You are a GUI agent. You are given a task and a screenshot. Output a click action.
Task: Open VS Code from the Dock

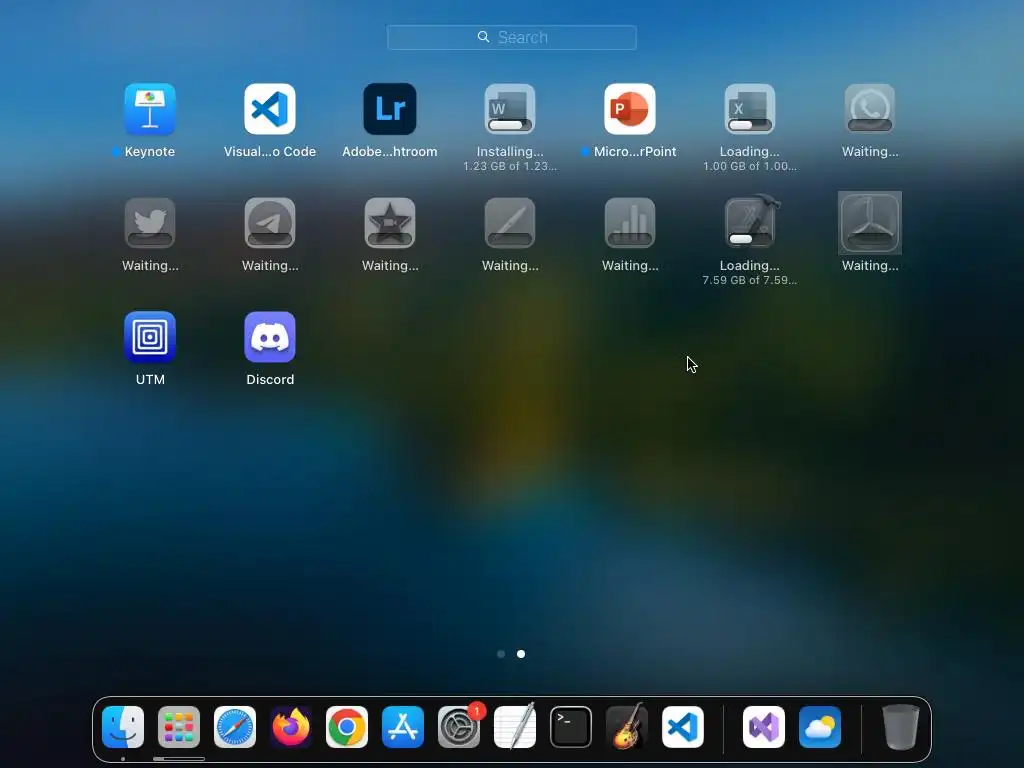point(683,727)
